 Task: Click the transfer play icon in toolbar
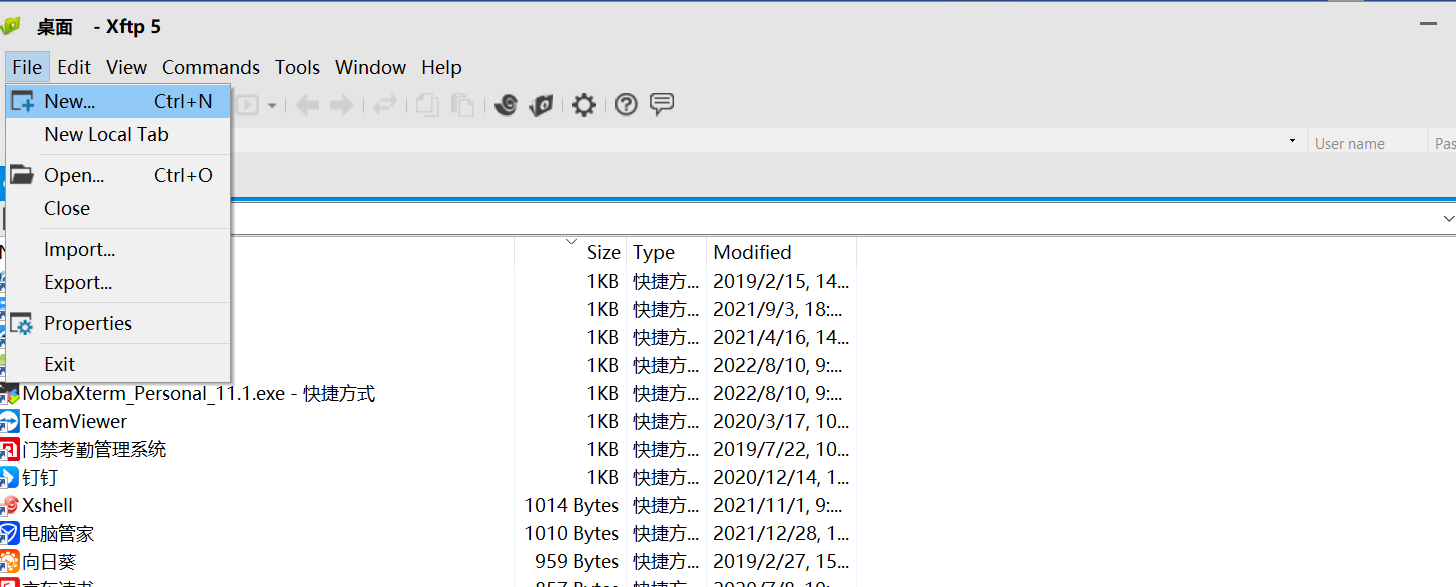[246, 105]
